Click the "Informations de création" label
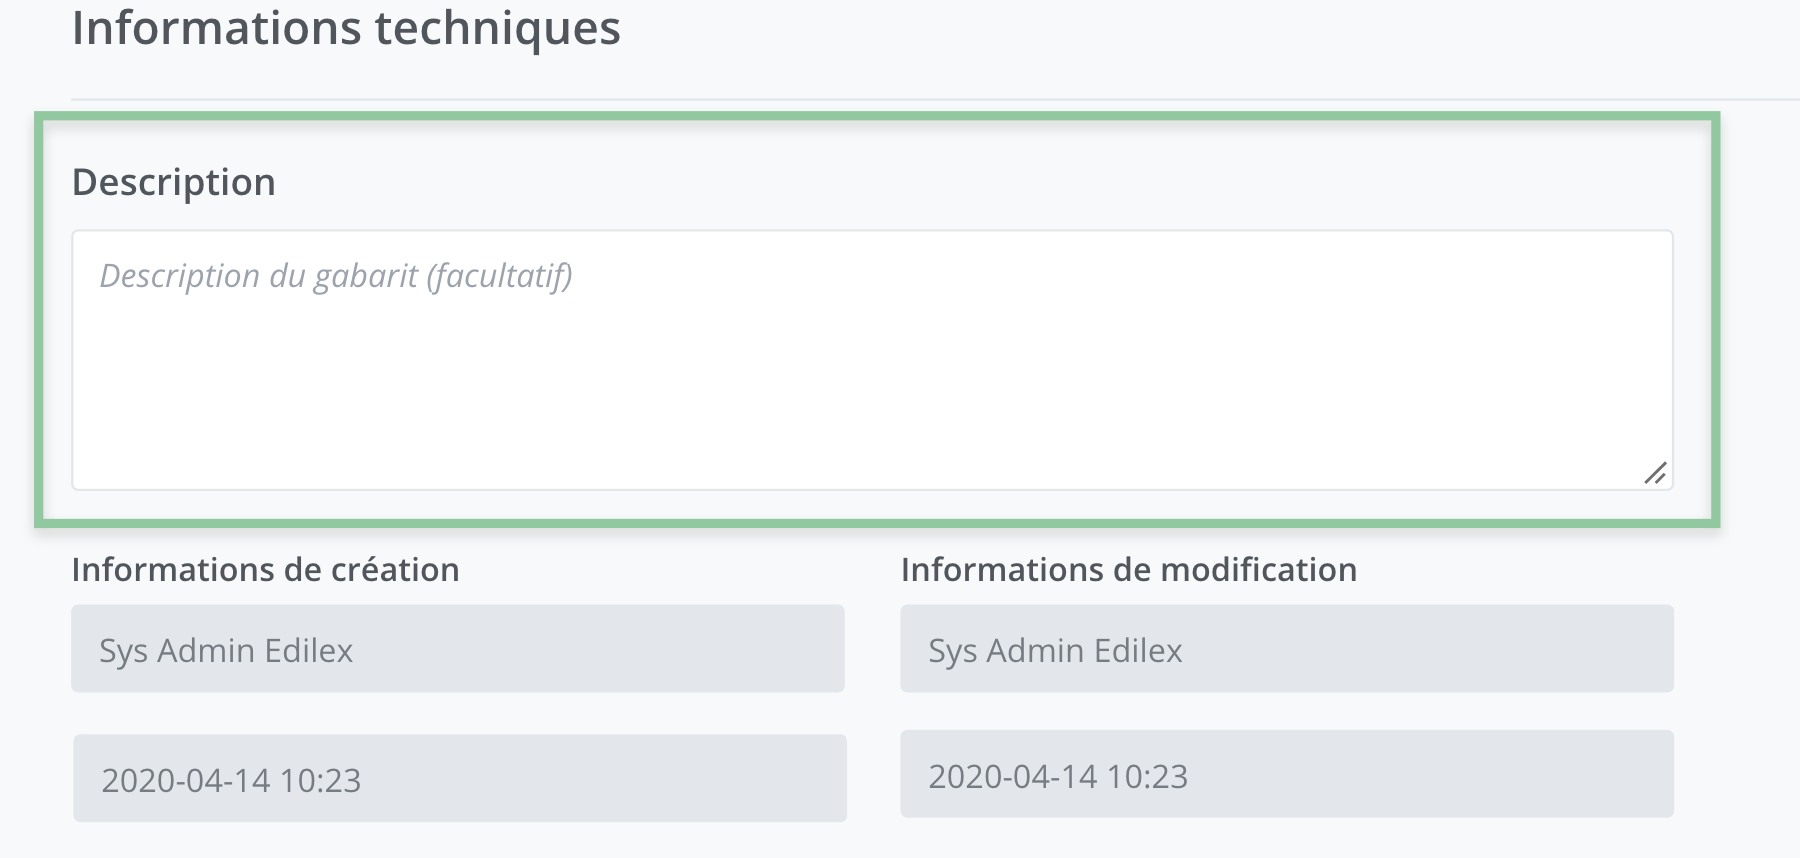Screen dimensions: 1800x858 [265, 570]
